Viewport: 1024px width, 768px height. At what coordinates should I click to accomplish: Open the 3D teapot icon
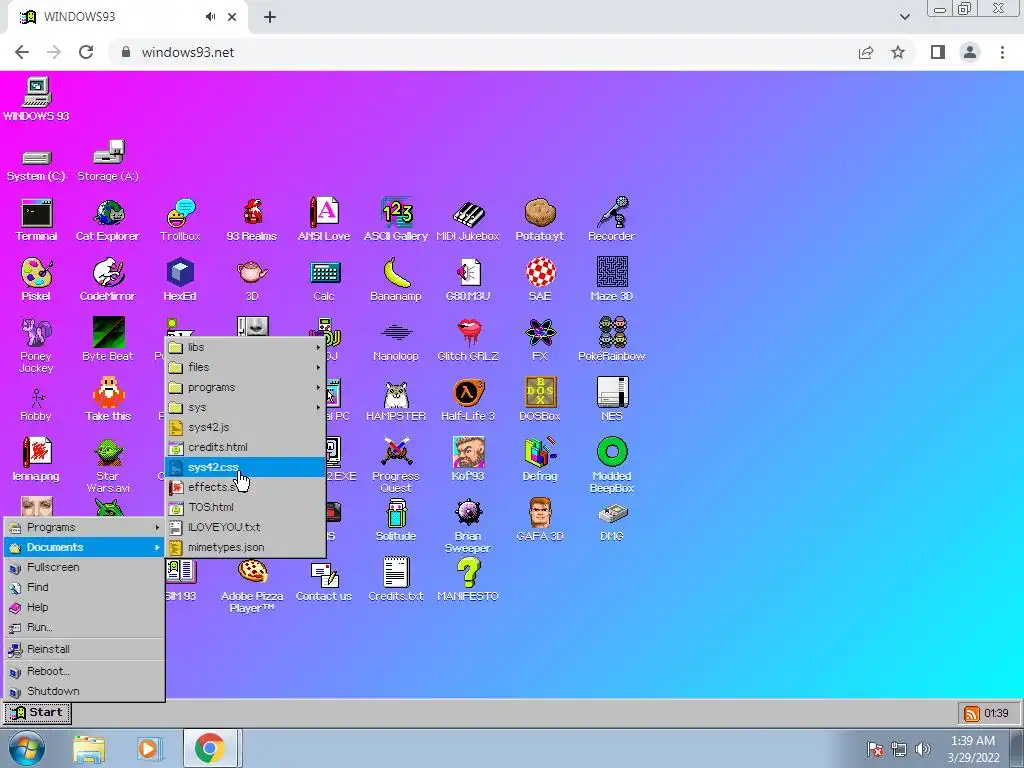pos(252,280)
